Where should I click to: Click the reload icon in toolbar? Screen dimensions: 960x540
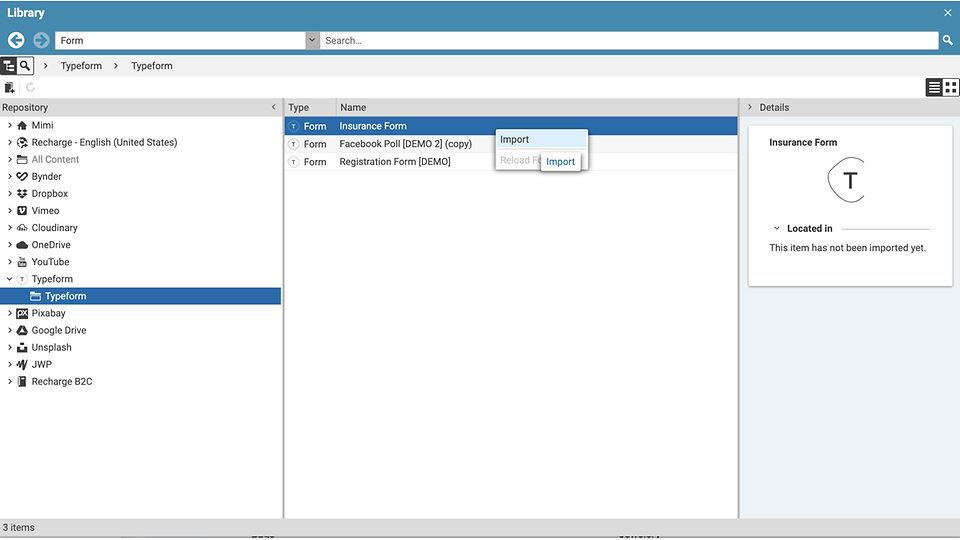coord(30,88)
